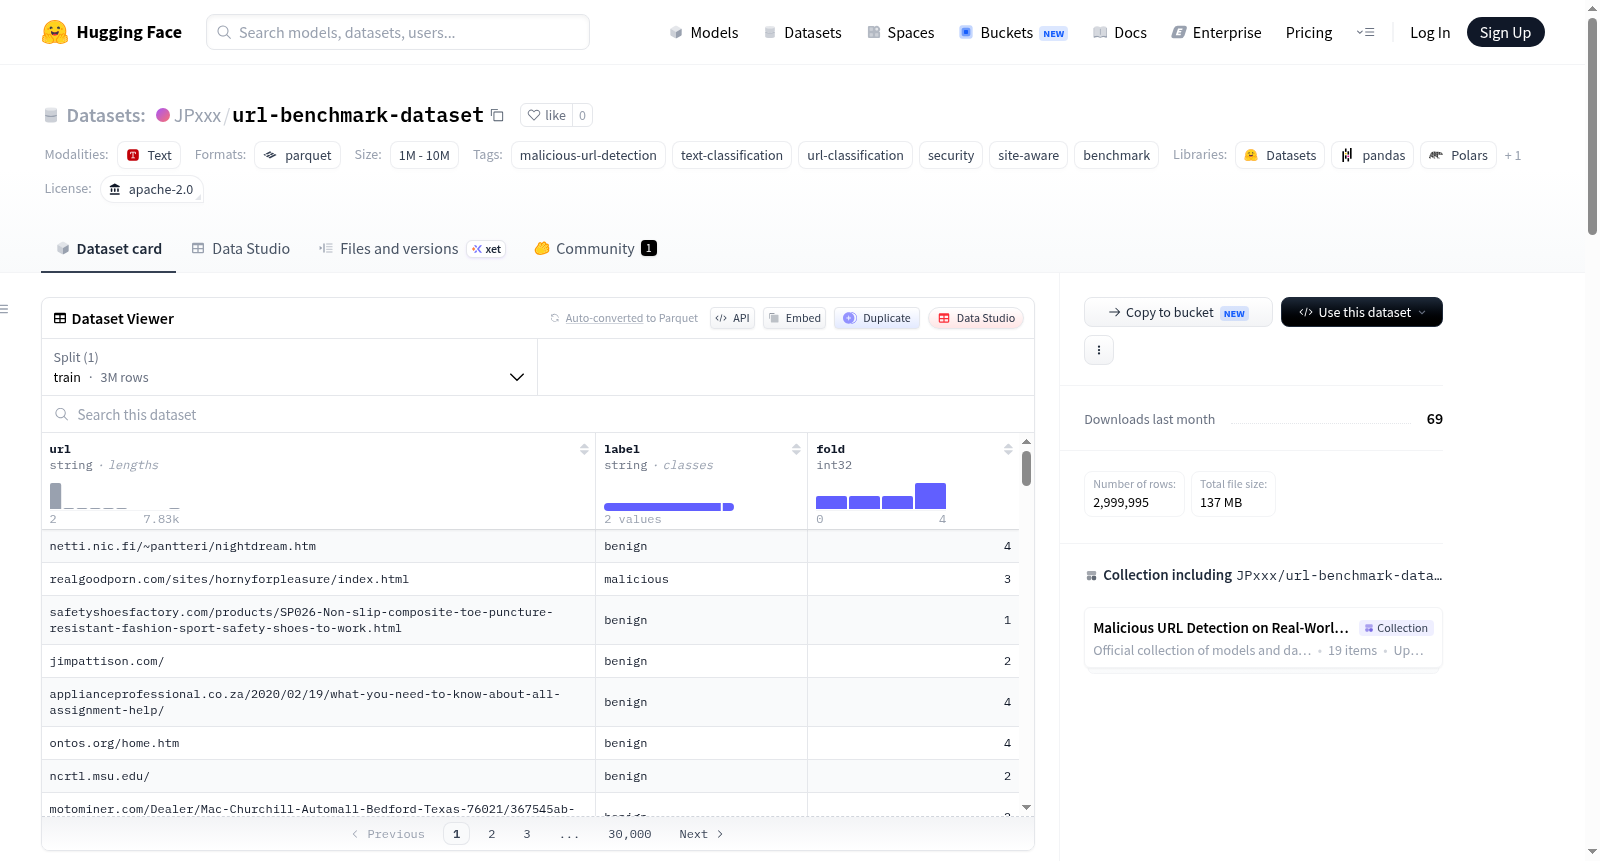
Task: Open Enterprise in the top navigation
Action: coord(1216,32)
